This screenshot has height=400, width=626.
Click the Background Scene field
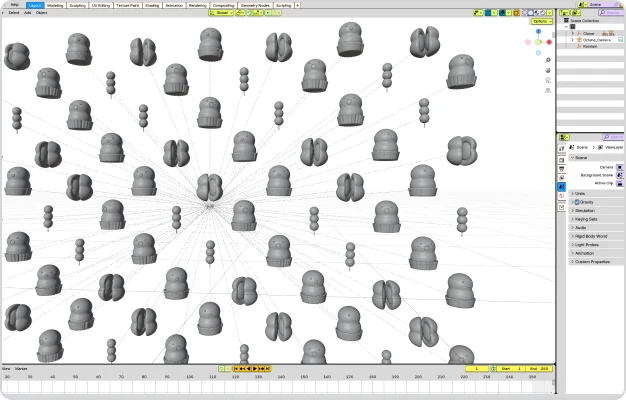pos(620,175)
